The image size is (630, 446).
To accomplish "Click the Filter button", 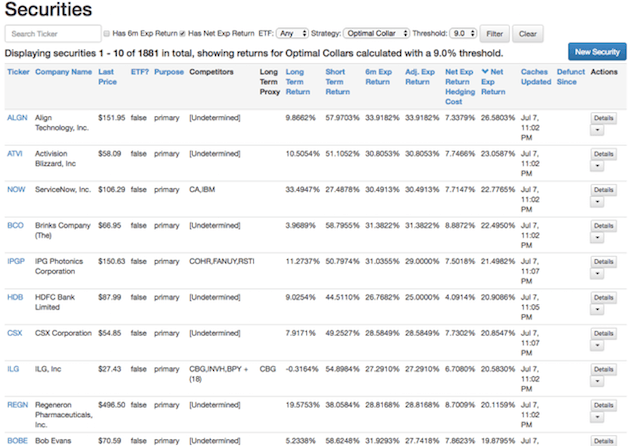I will [495, 34].
